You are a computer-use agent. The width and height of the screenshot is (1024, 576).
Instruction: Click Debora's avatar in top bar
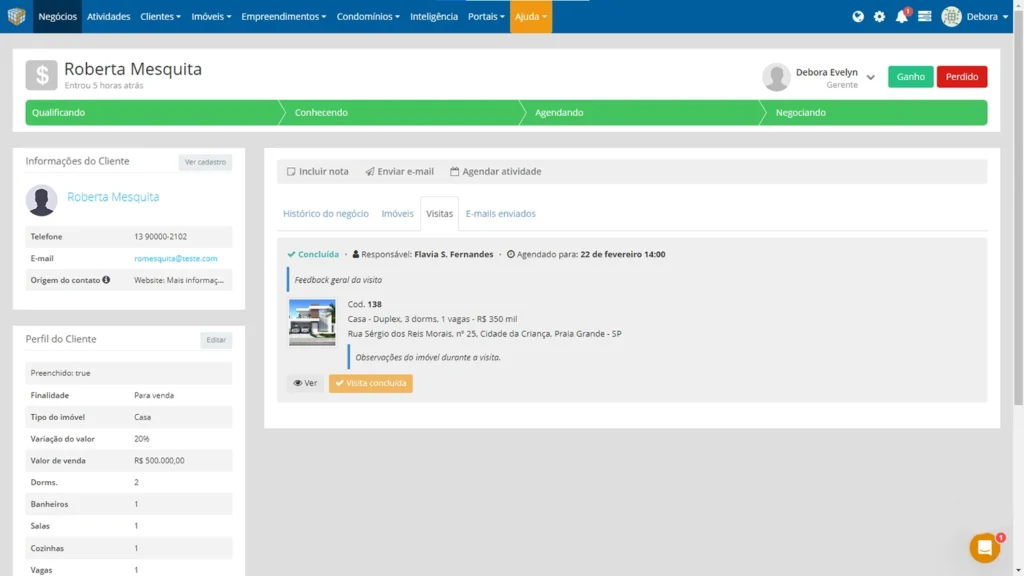pyautogui.click(x=952, y=16)
